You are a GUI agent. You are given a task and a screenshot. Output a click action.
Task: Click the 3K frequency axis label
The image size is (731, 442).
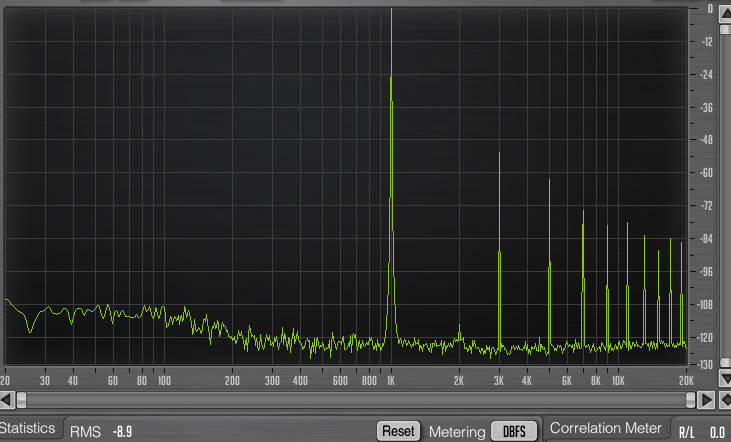pos(499,381)
